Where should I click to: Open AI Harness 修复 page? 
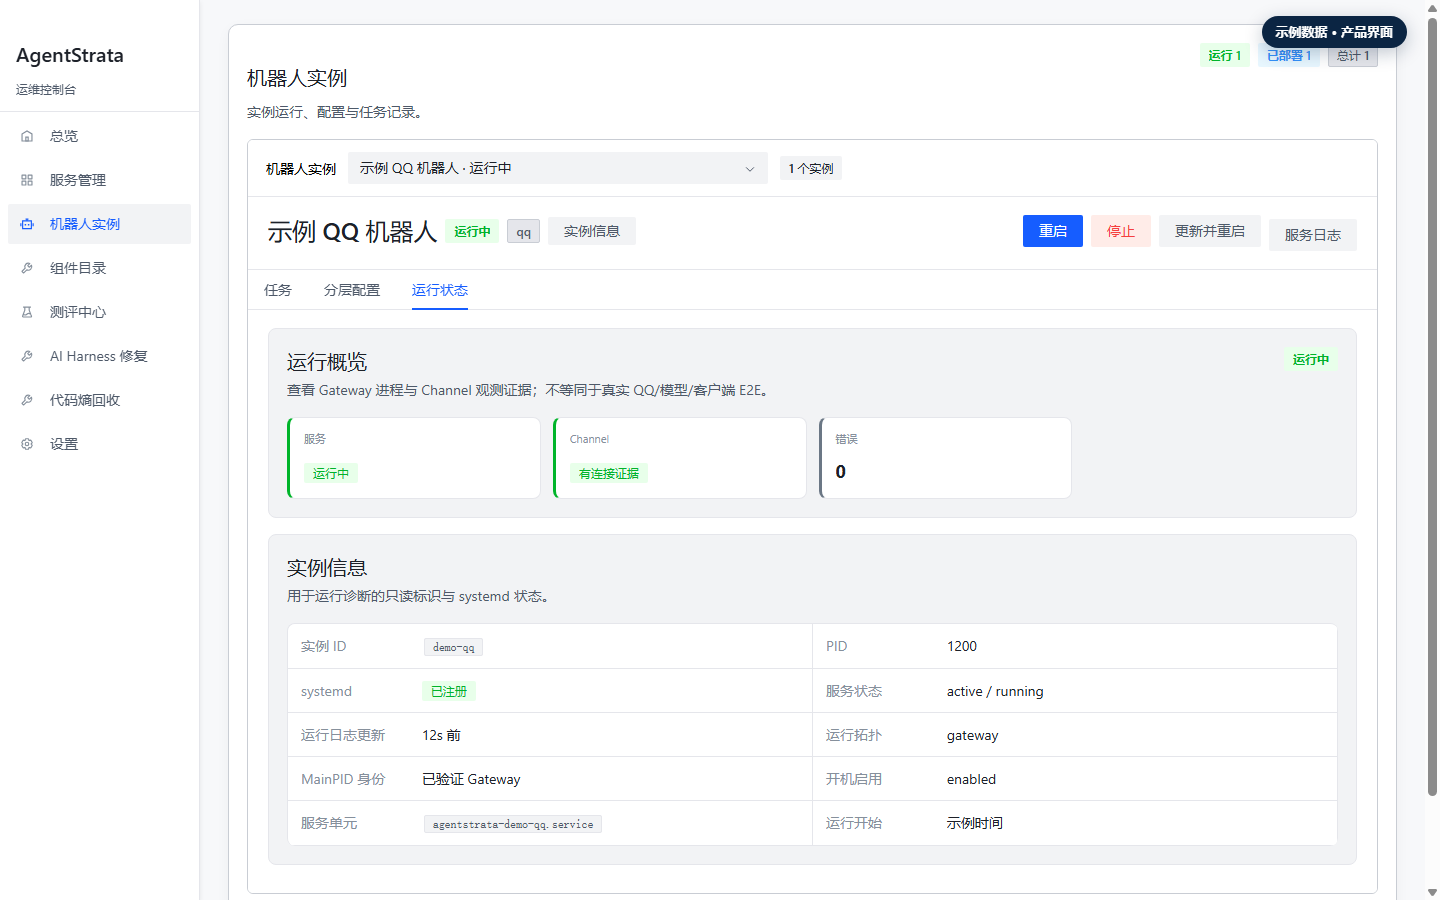pos(99,356)
